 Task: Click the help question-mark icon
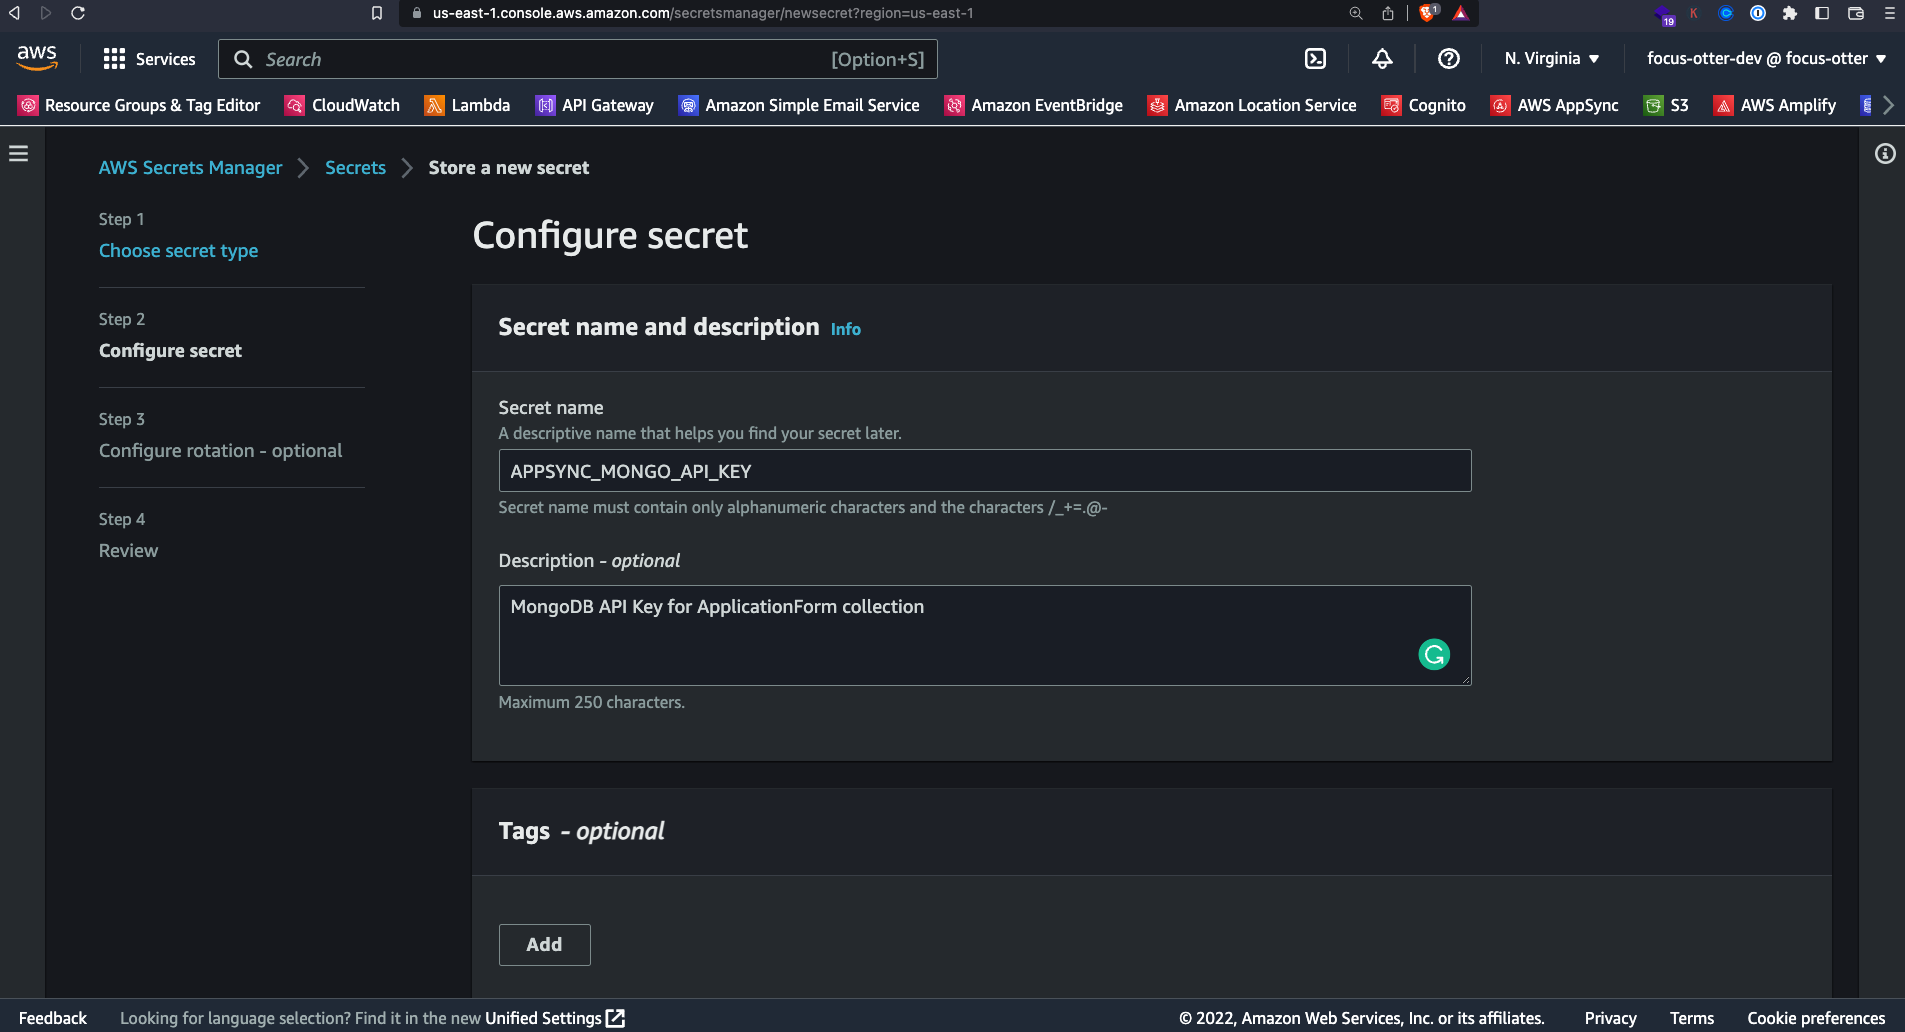pos(1449,59)
